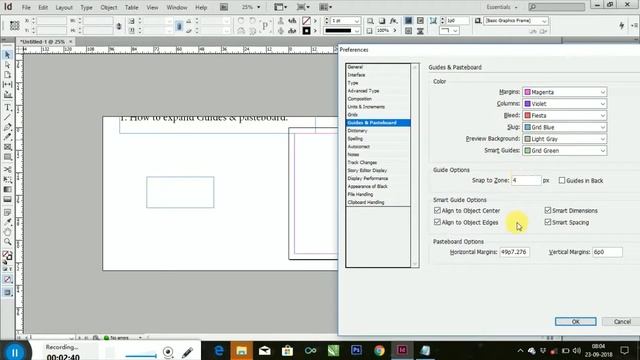Pause the screen recording
The width and height of the screenshot is (640, 360).
pyautogui.click(x=15, y=352)
